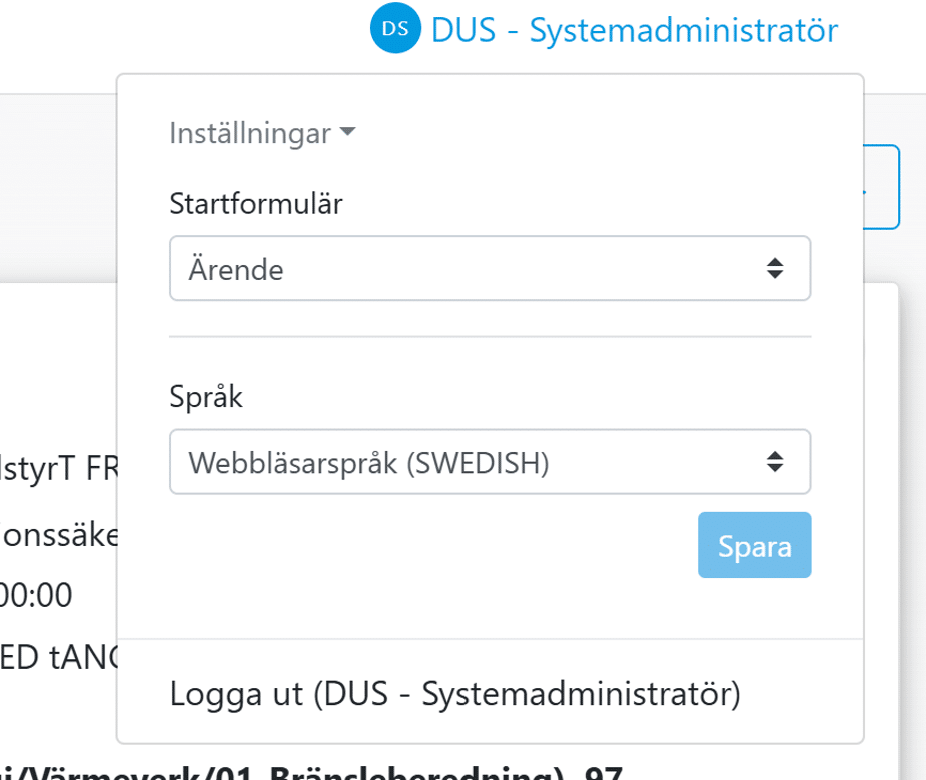The image size is (926, 780).
Task: Open the DUS - Systemadministratör user menu
Action: (x=633, y=30)
